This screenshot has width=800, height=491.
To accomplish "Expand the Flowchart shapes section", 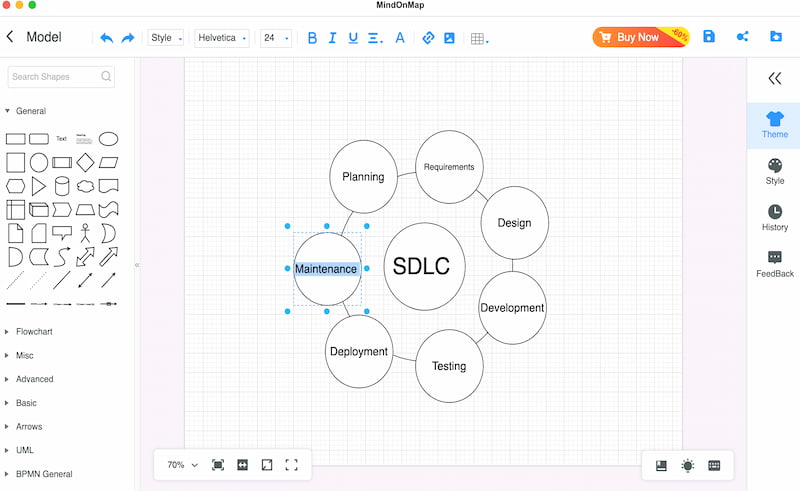I will pos(7,332).
